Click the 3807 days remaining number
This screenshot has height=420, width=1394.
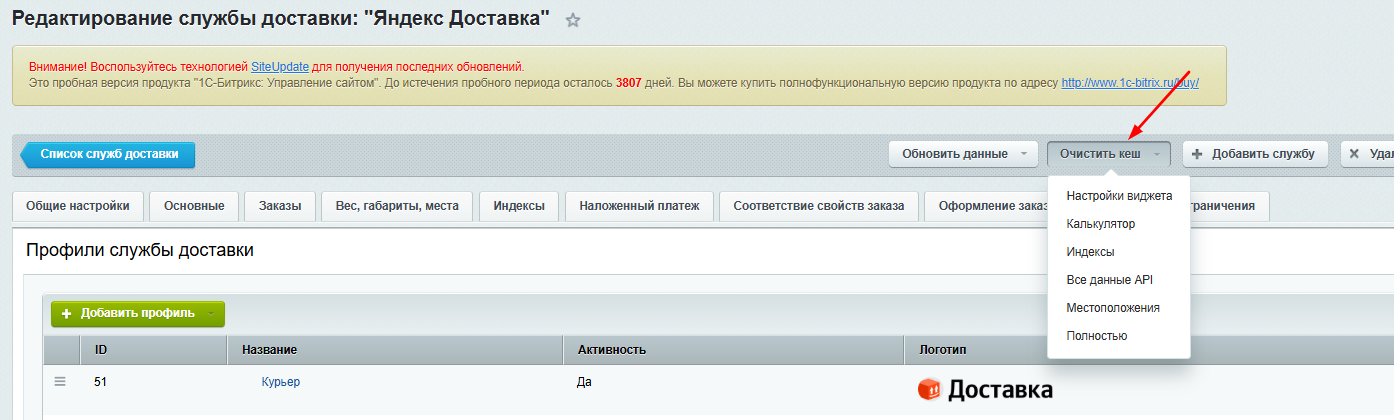(x=629, y=82)
